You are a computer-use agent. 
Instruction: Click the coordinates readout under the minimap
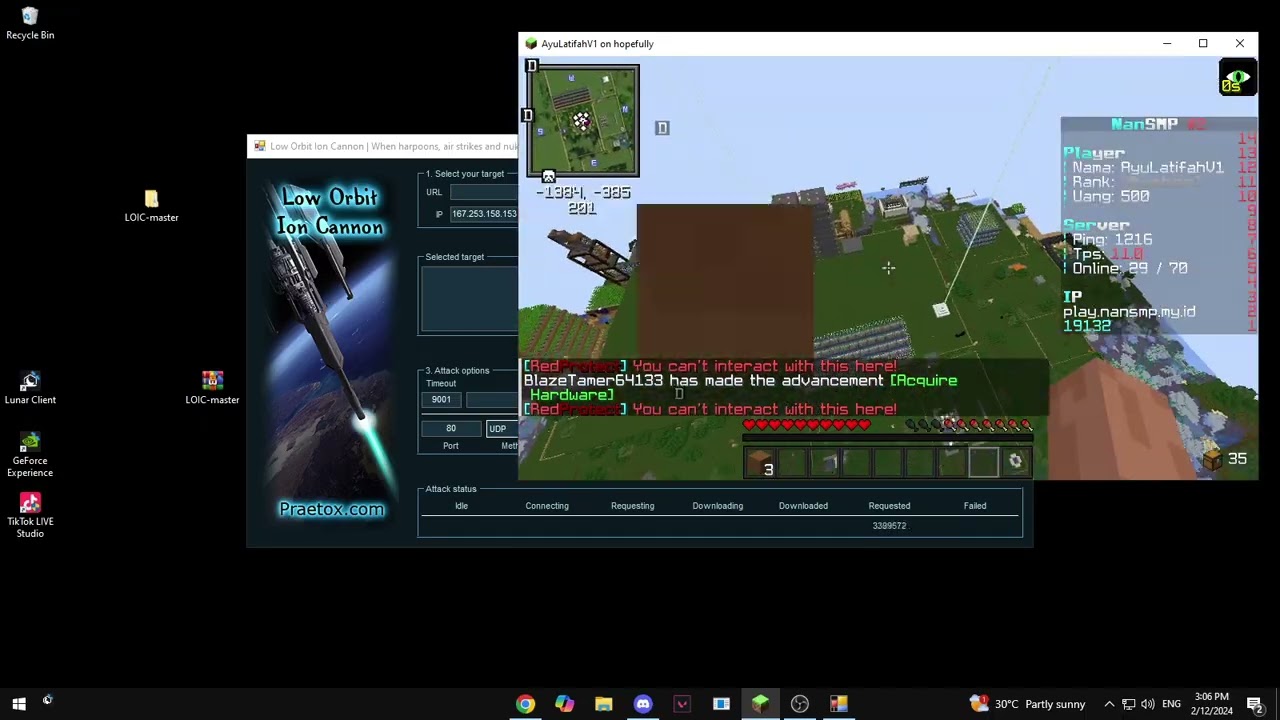[583, 200]
